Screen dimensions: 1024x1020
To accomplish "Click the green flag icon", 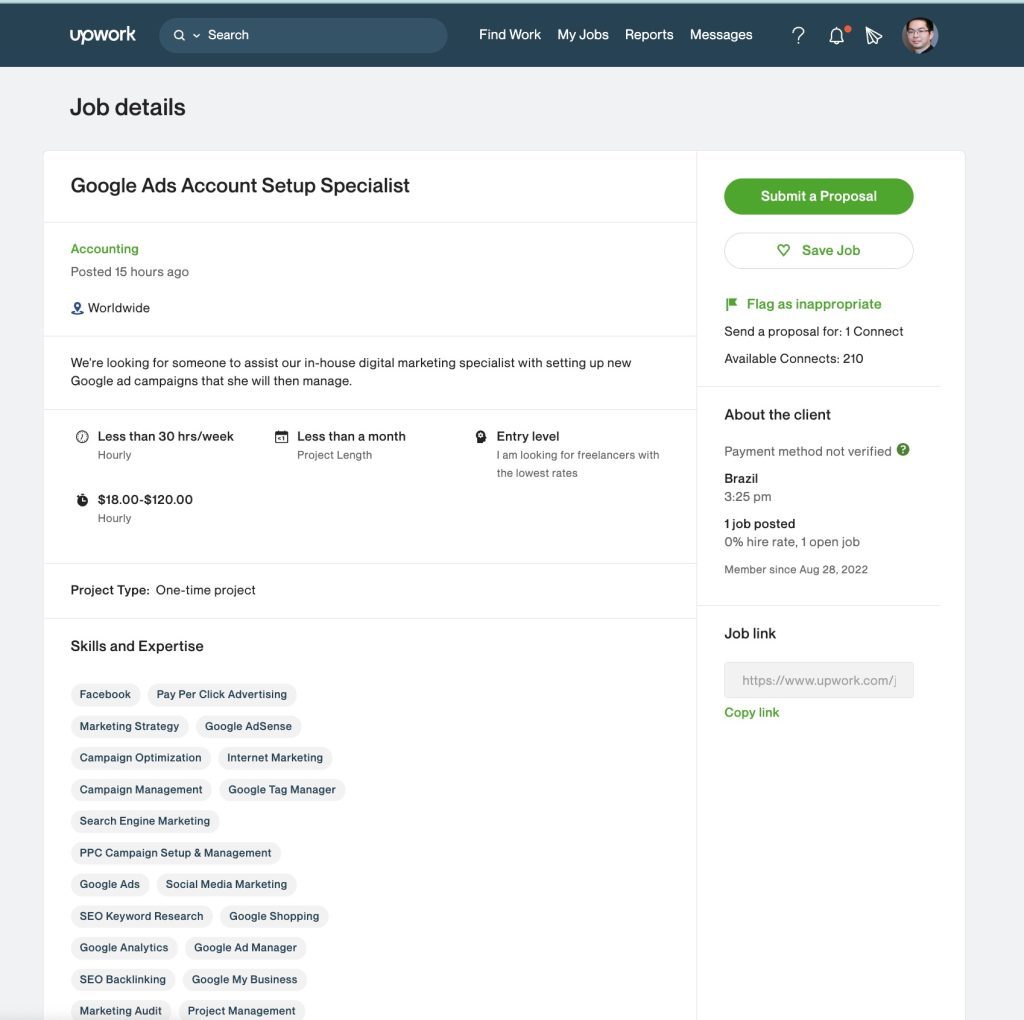I will tap(731, 304).
